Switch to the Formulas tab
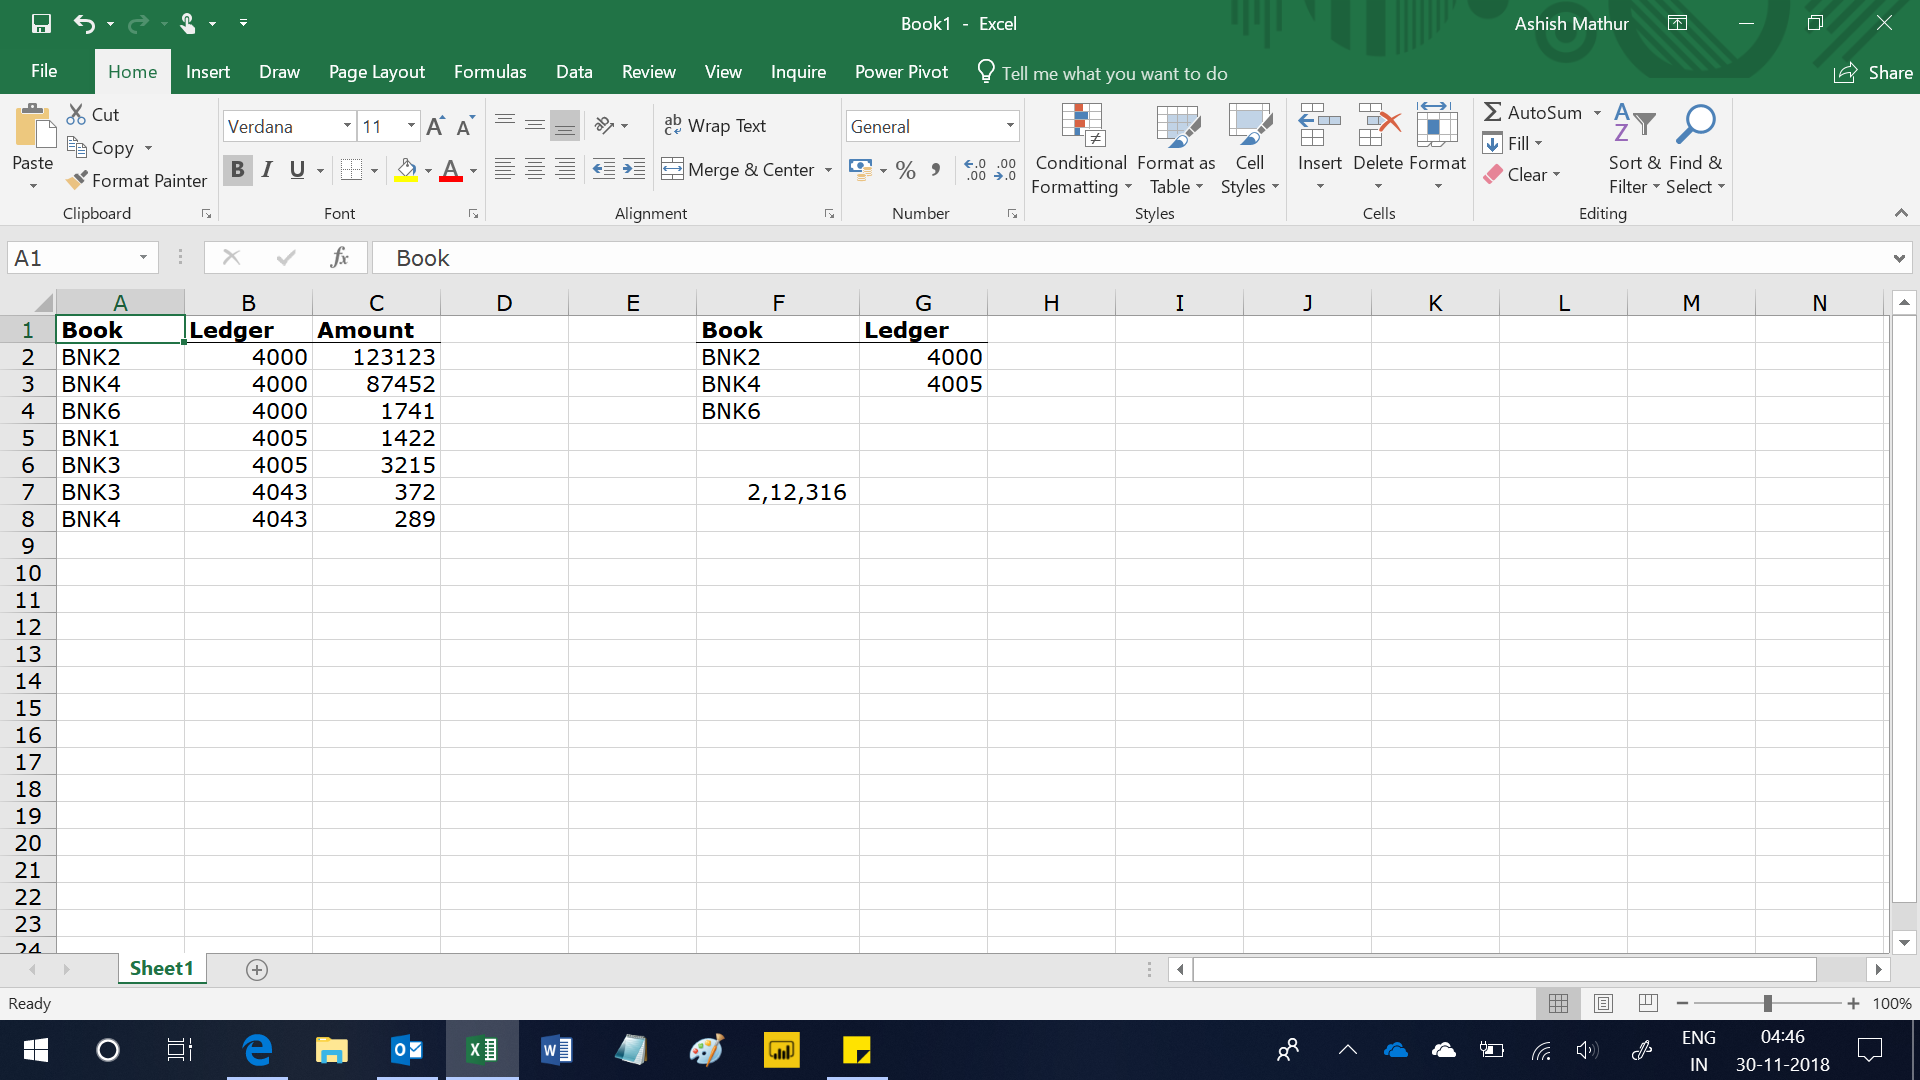1920x1080 pixels. (489, 72)
